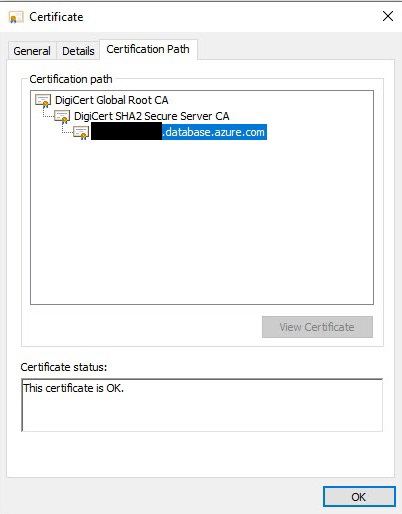Viewport: 402px width, 514px height.
Task: Click the 'Certificate' window title text
Action: coord(56,17)
